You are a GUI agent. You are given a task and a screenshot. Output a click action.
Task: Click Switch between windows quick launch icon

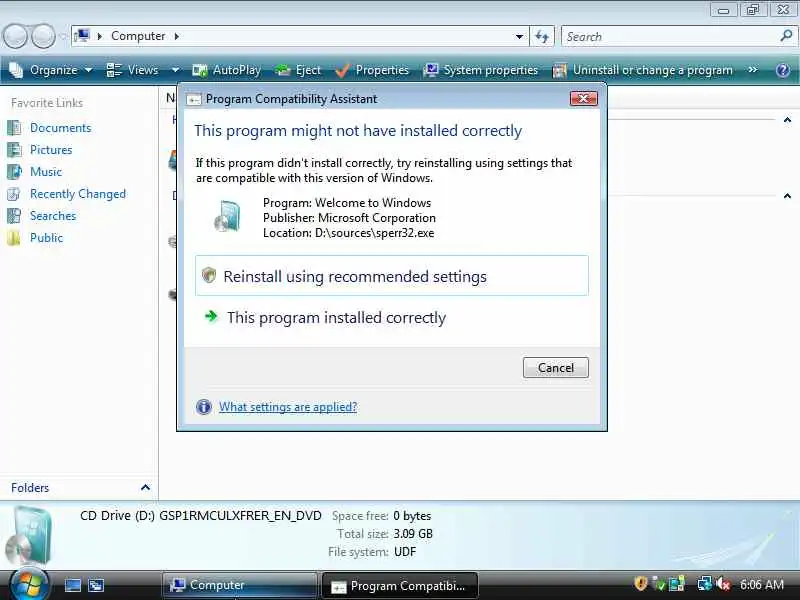tap(96, 585)
